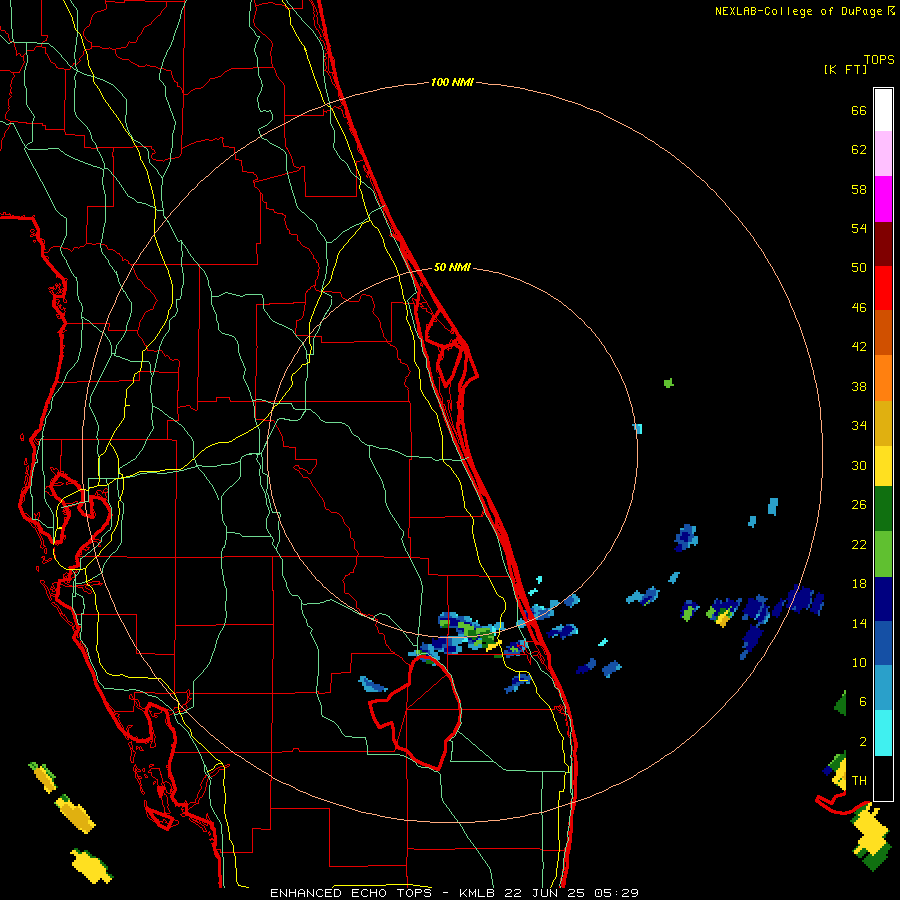Click the NEXLAB-College of DuPage label
This screenshot has height=900, width=900.
point(799,11)
